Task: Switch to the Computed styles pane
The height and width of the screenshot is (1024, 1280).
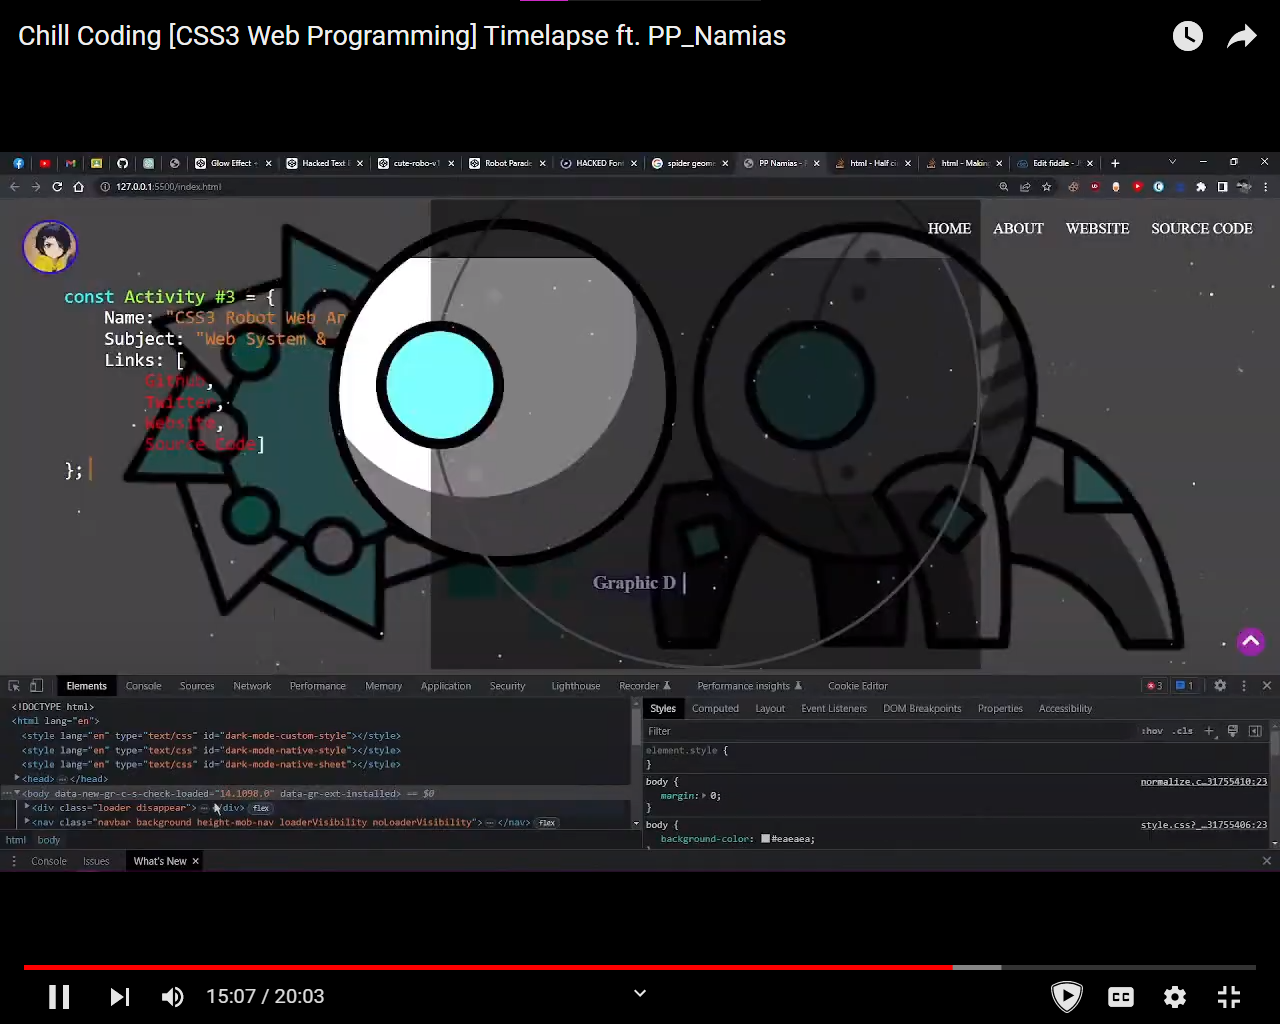Action: pos(715,709)
